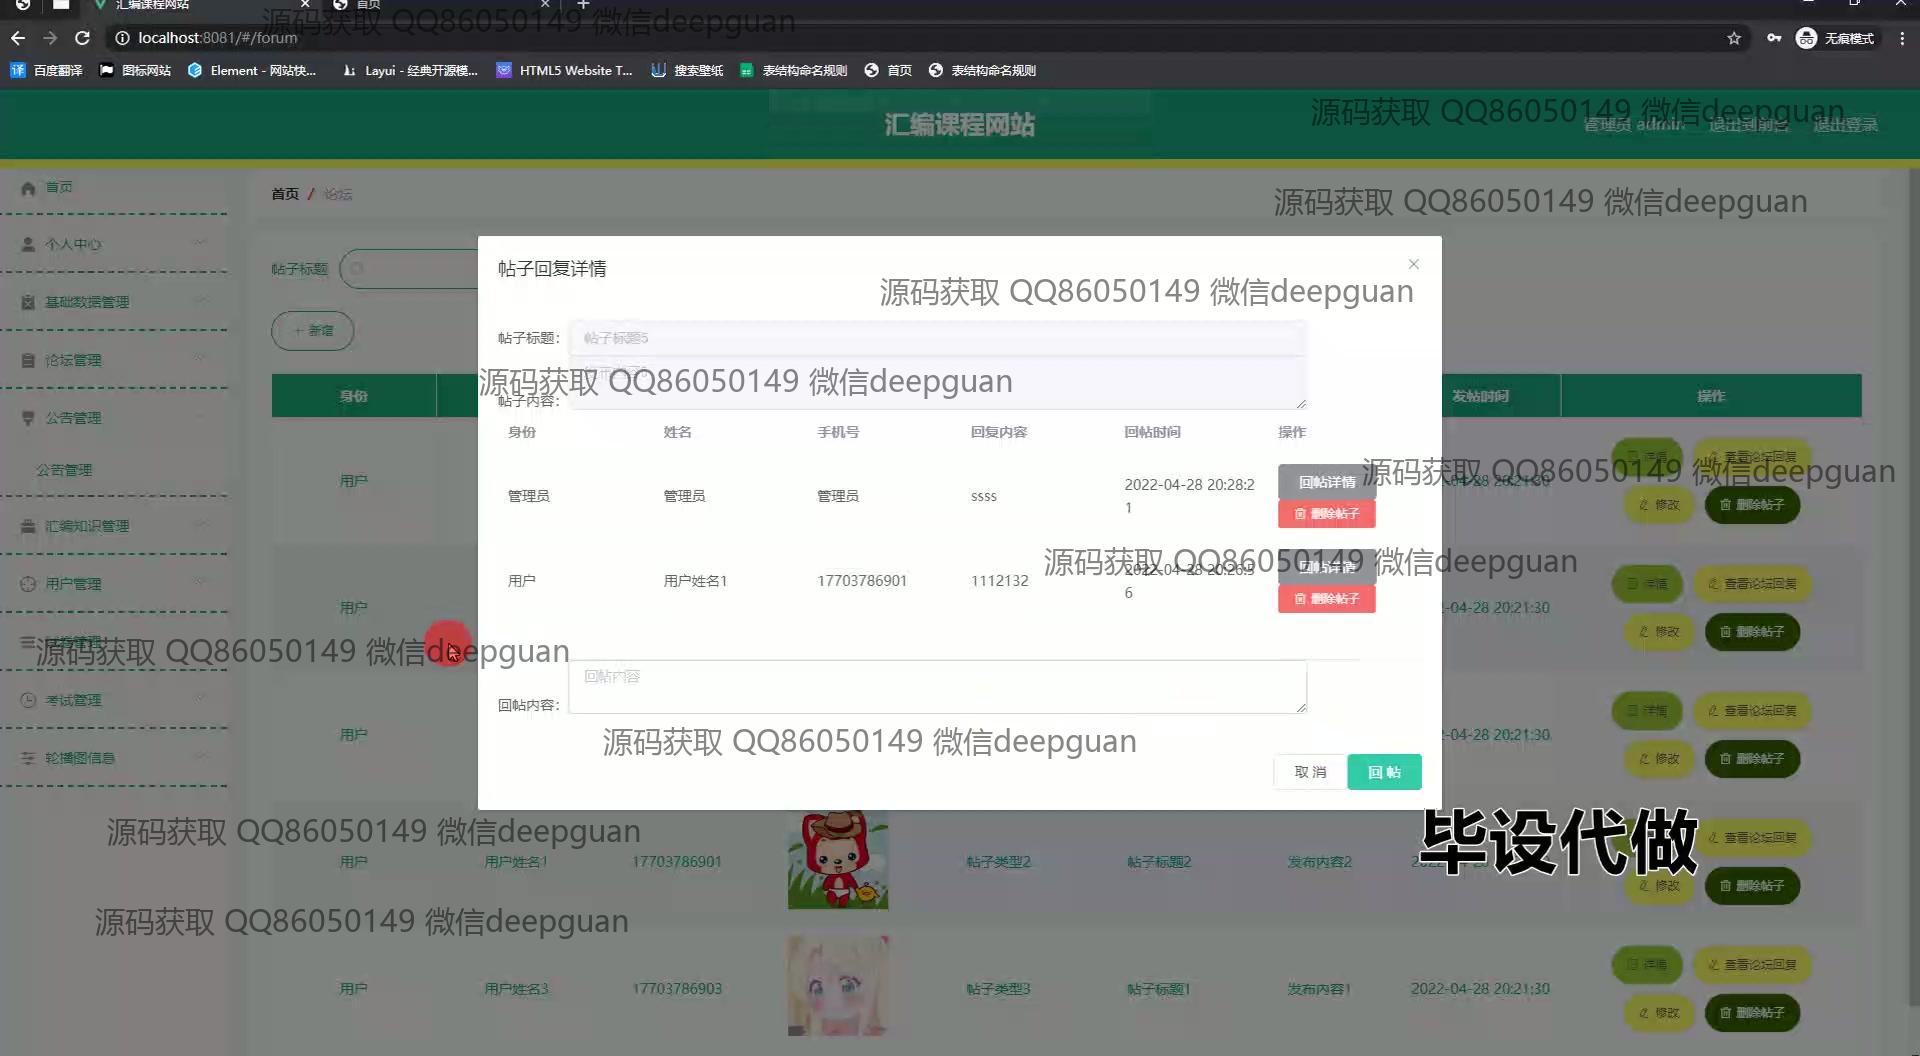1920x1056 pixels.
Task: Click 退出到前台 in the page header
Action: coord(1748,125)
